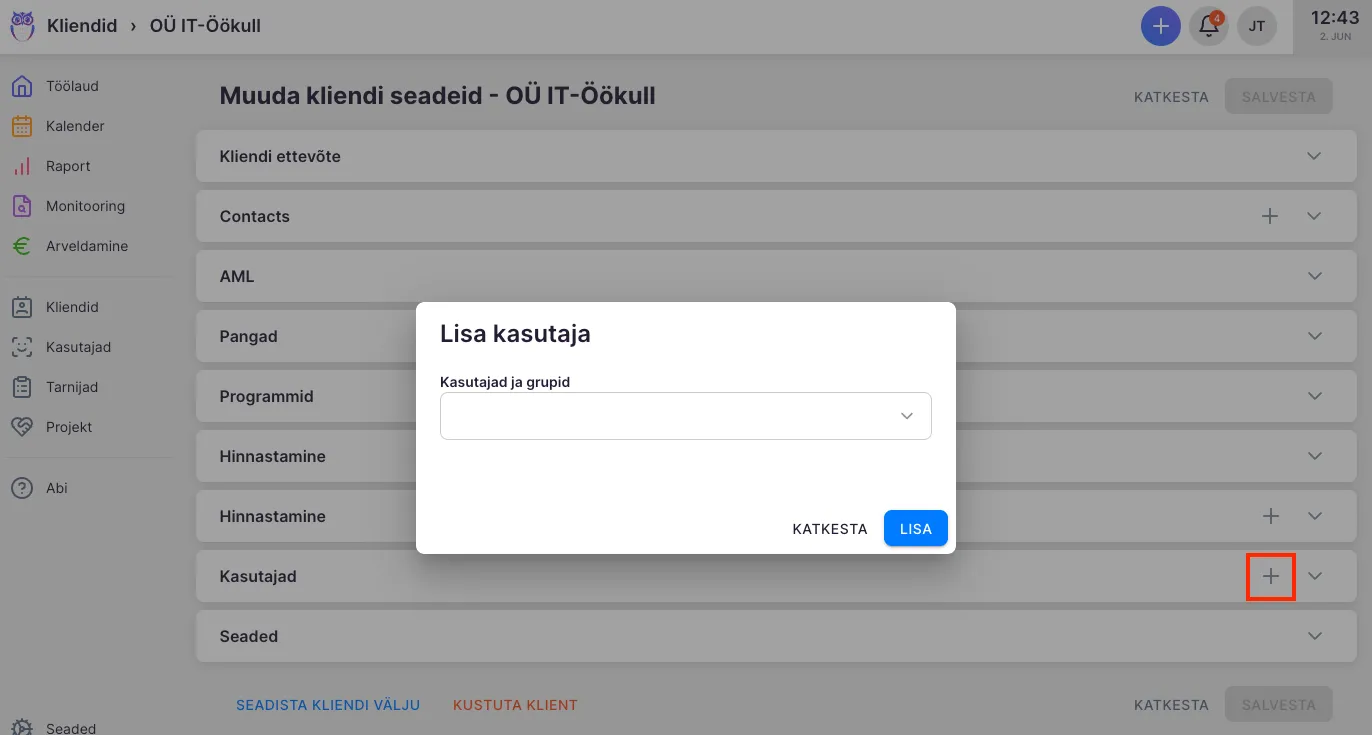Click KATKESTA in the dialog
The height and width of the screenshot is (735, 1372).
coord(829,529)
